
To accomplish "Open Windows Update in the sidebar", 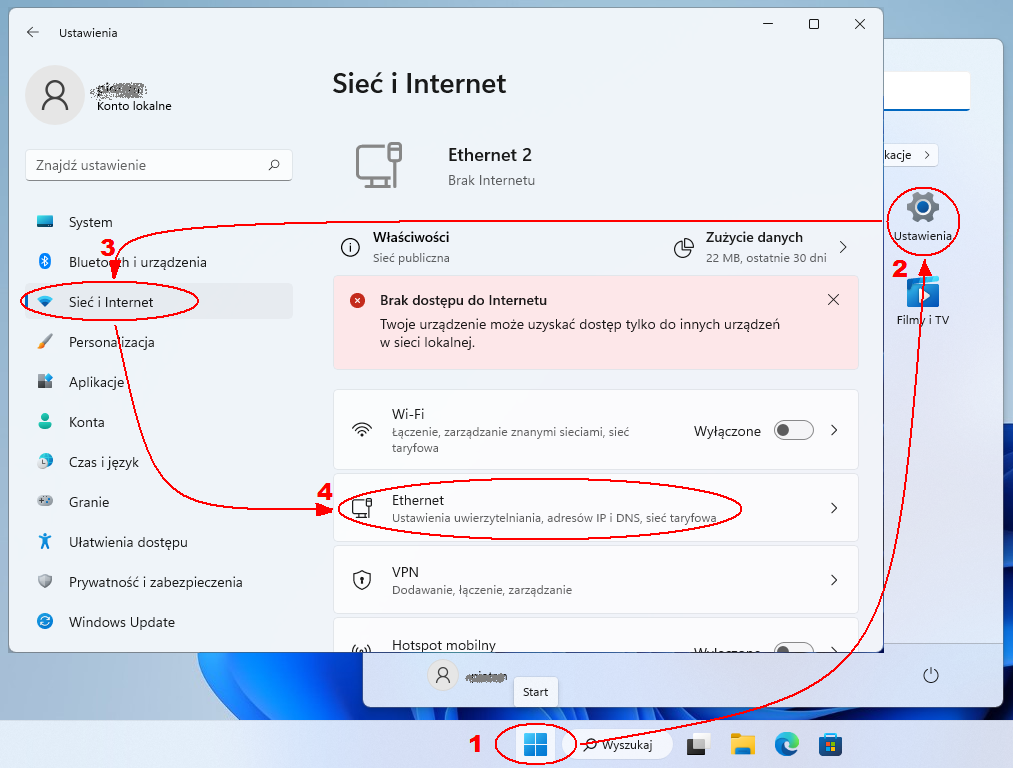I will (x=121, y=622).
